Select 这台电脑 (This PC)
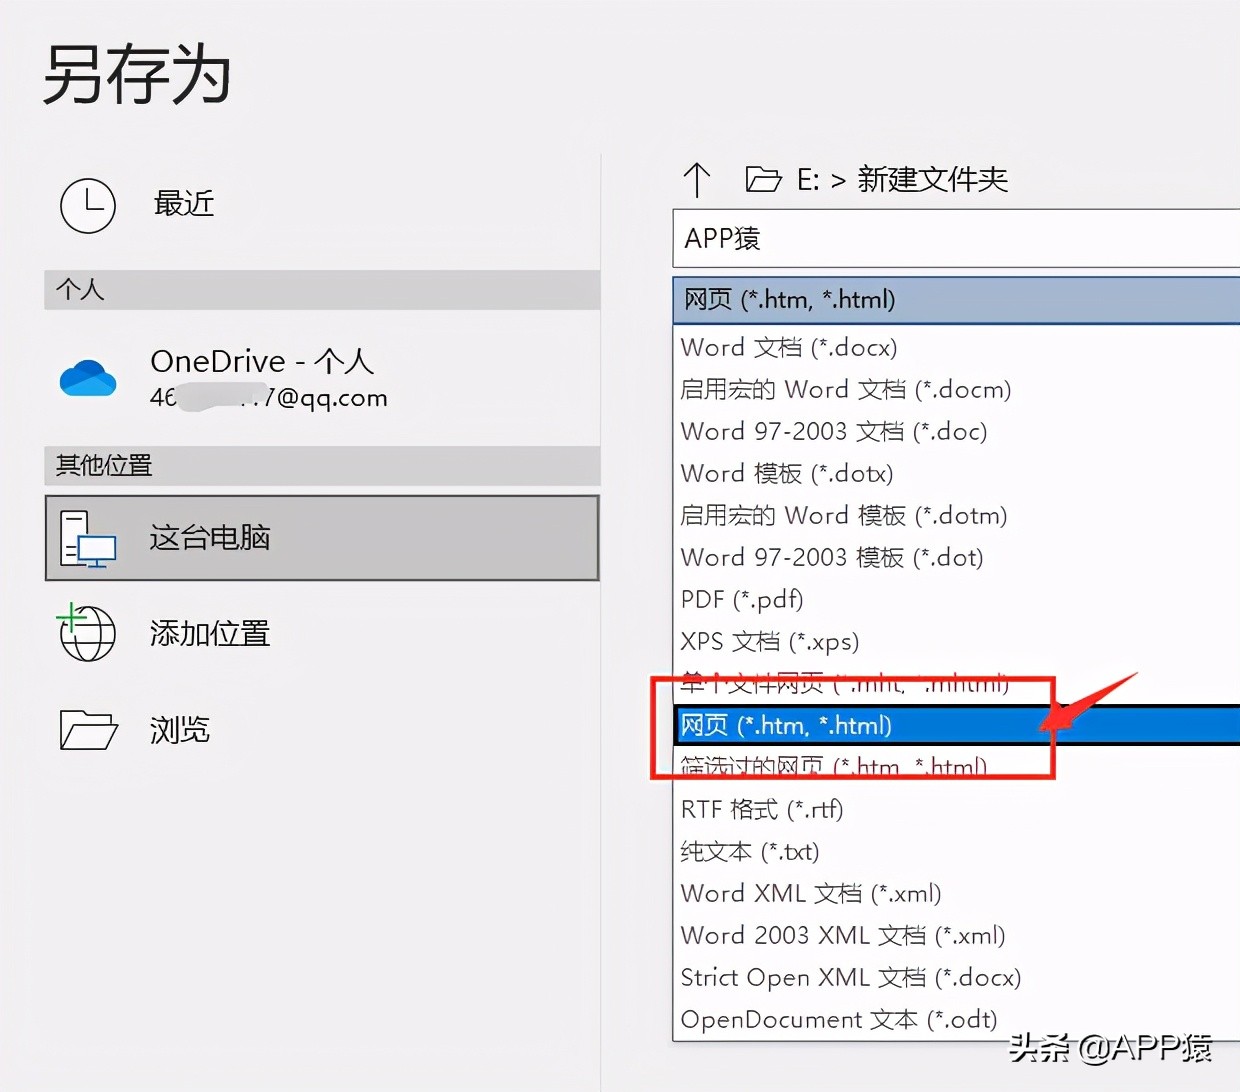 [x=322, y=538]
